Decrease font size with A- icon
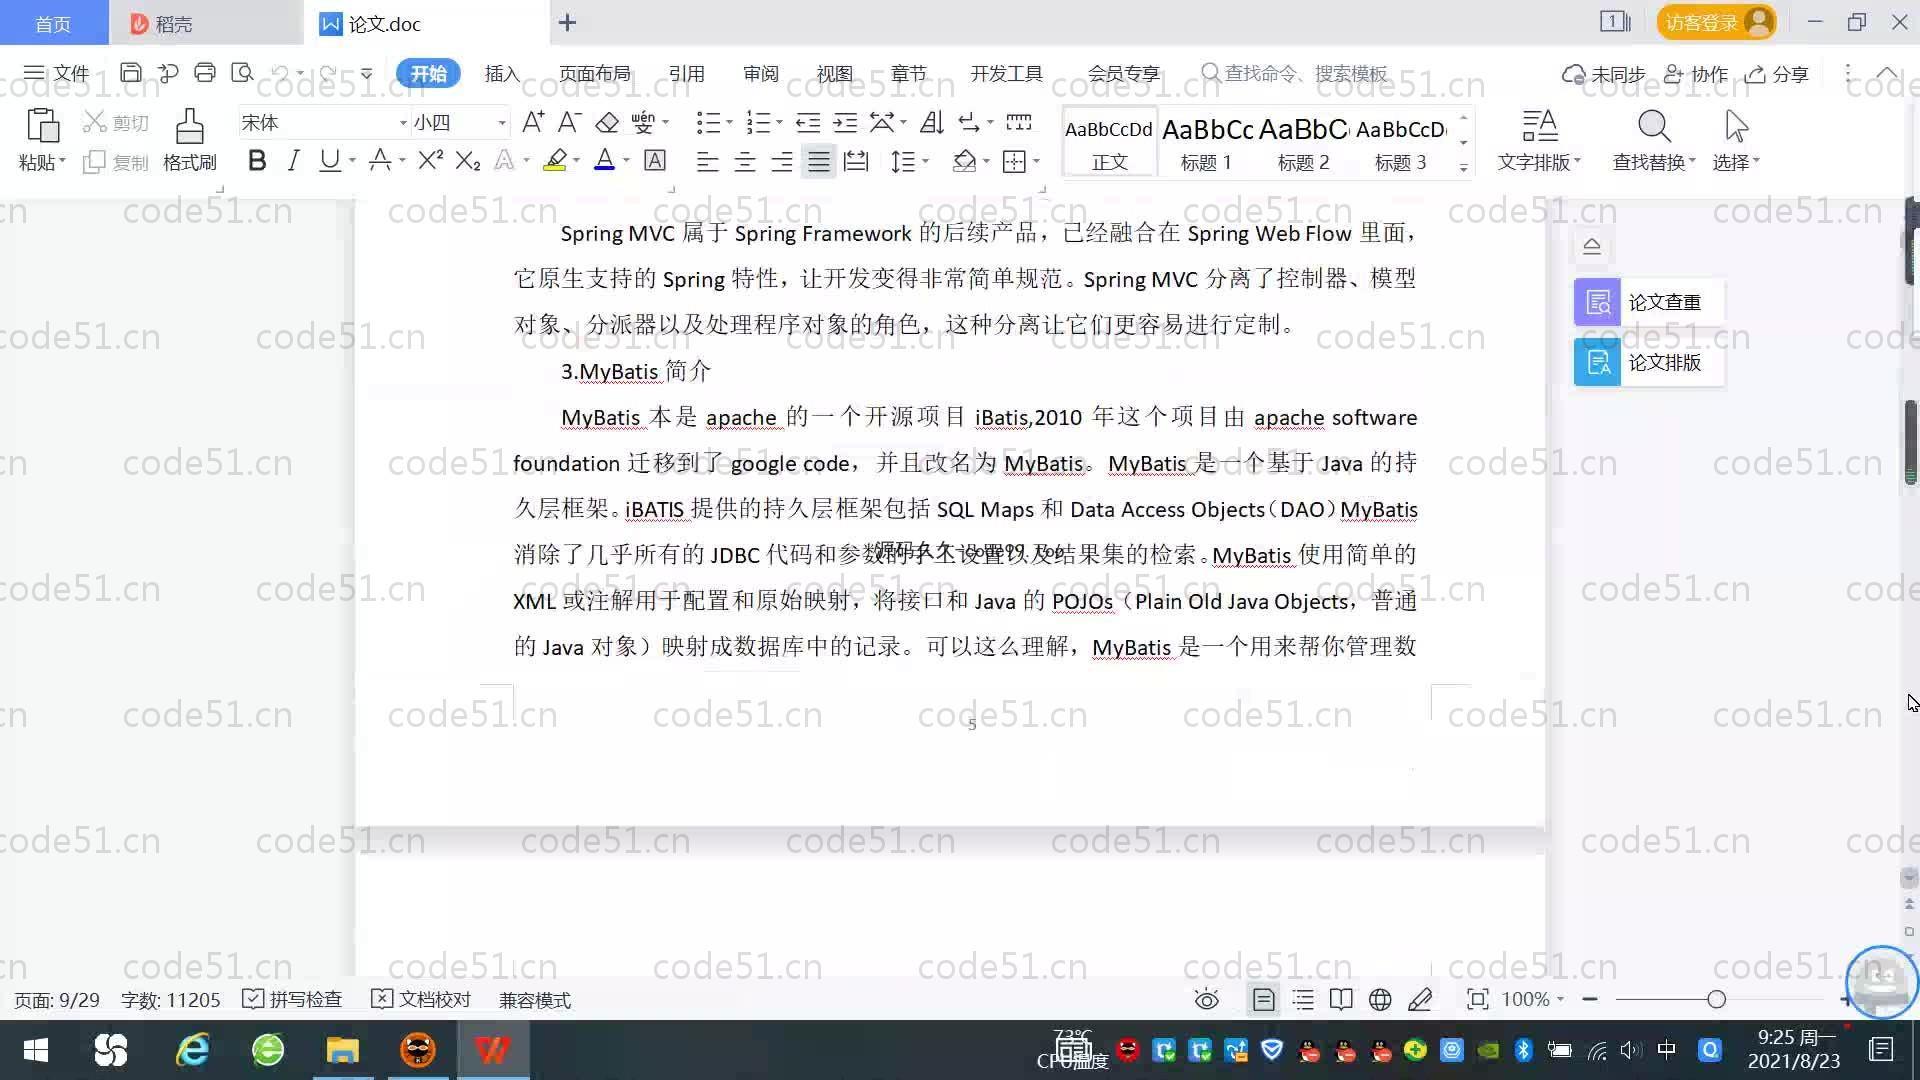 pyautogui.click(x=569, y=122)
